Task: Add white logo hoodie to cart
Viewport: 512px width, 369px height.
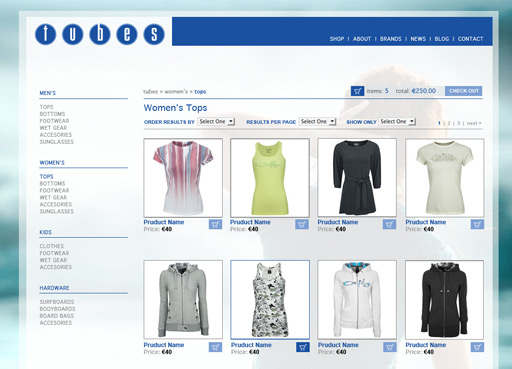Action: pyautogui.click(x=390, y=347)
